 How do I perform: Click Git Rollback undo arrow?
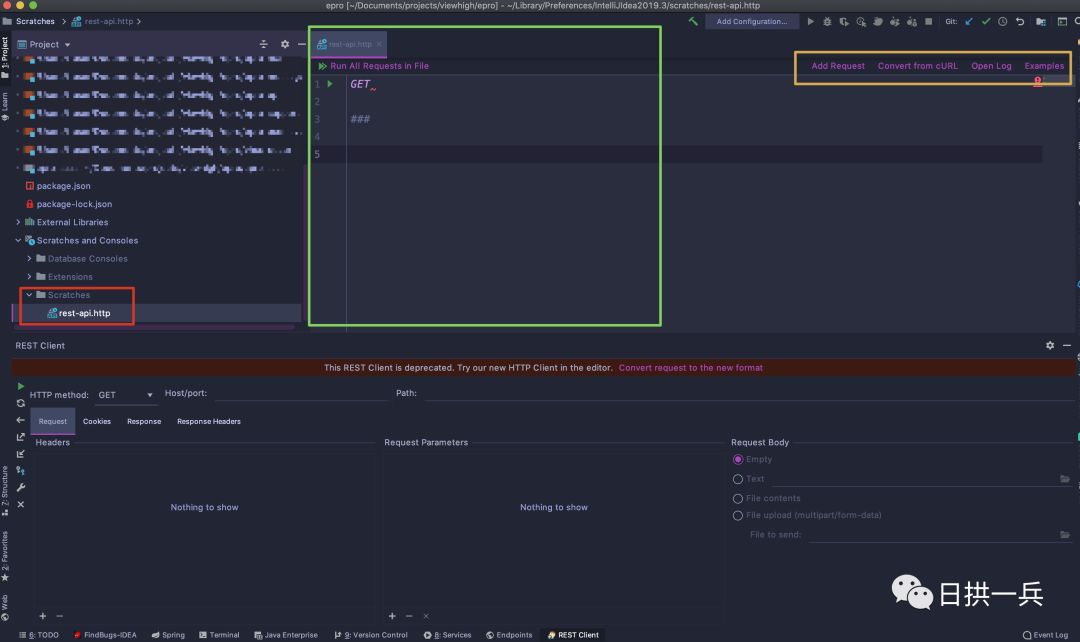(1020, 21)
